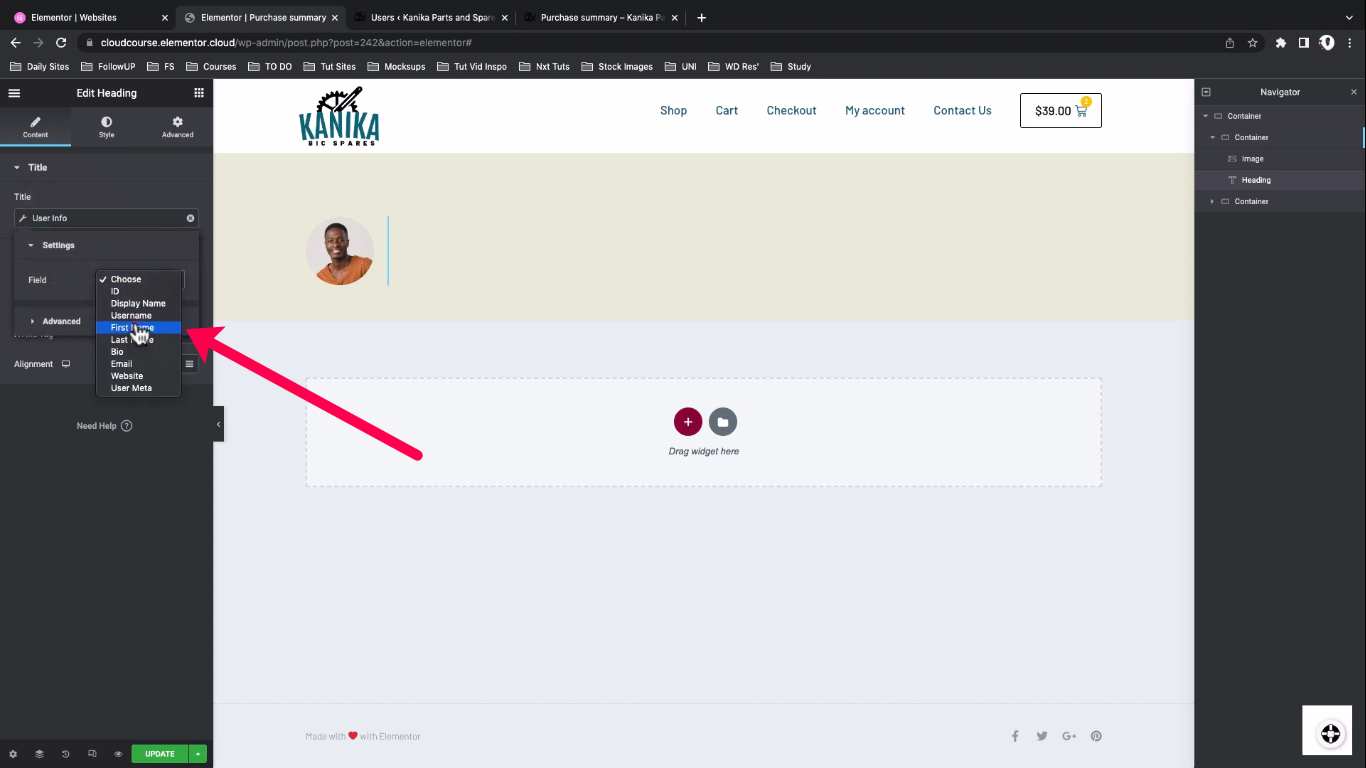Switch to the Content tab
1366x768 pixels.
point(35,127)
